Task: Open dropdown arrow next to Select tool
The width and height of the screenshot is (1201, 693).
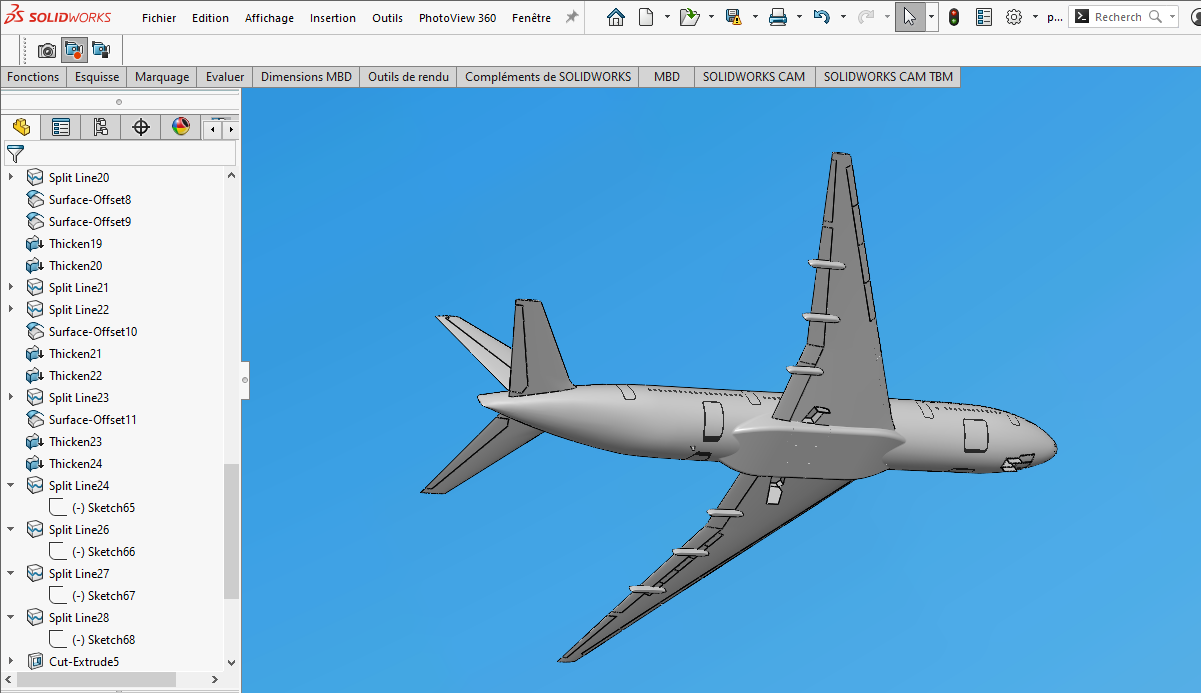Action: [x=932, y=17]
